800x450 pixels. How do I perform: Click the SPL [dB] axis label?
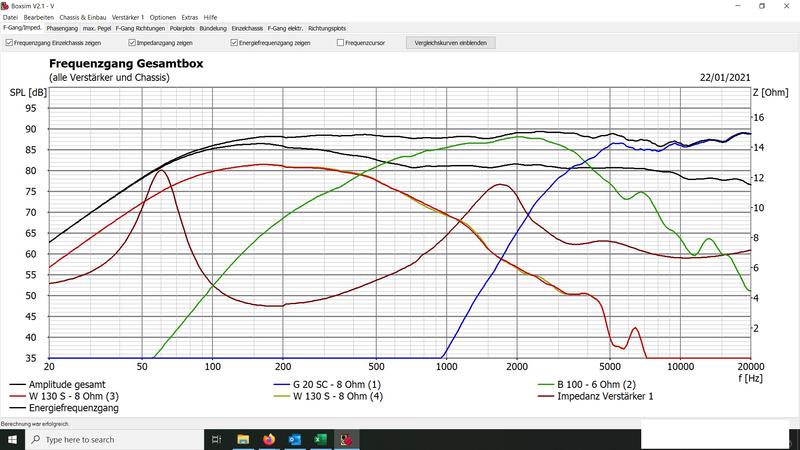pyautogui.click(x=28, y=92)
